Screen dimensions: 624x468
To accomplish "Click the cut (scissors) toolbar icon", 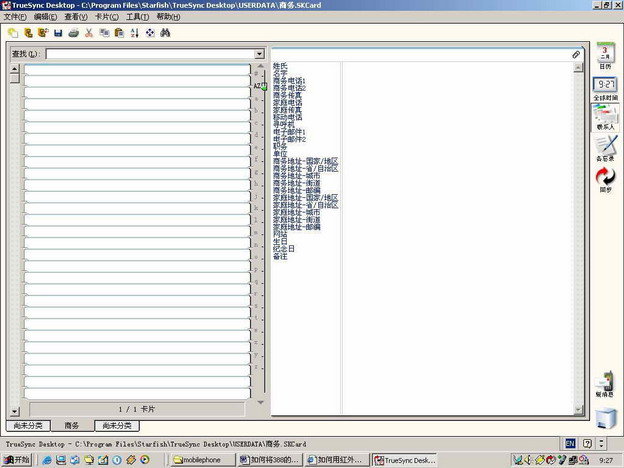I will tap(89, 33).
